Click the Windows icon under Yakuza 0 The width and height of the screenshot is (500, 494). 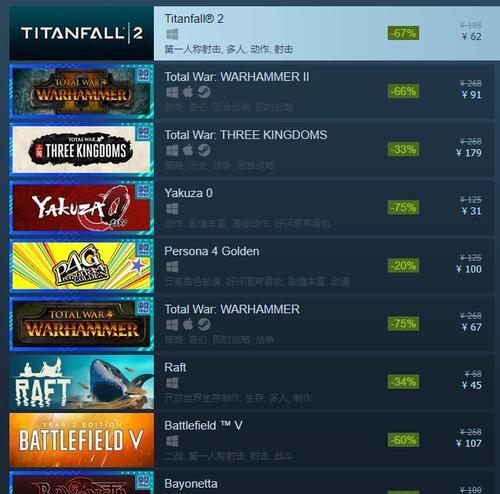[x=172, y=209]
